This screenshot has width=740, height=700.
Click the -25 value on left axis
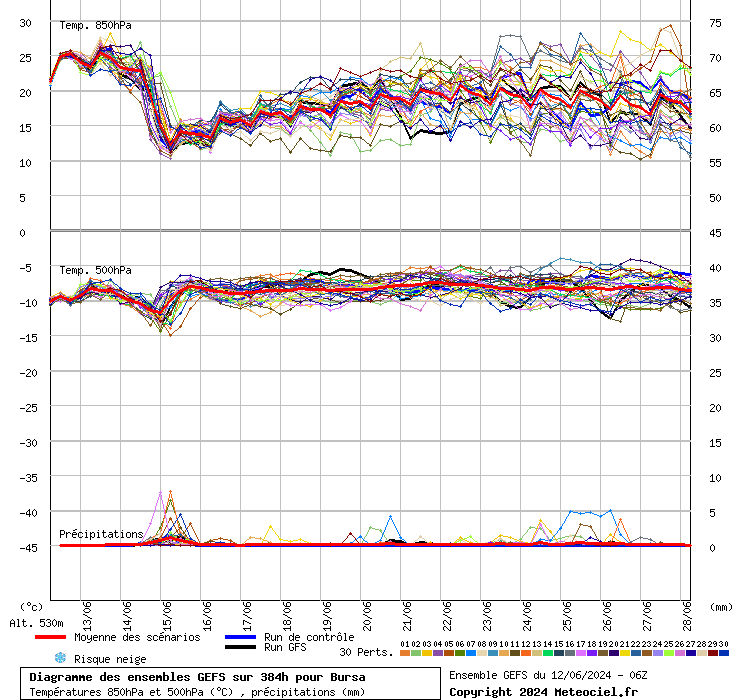pos(28,408)
